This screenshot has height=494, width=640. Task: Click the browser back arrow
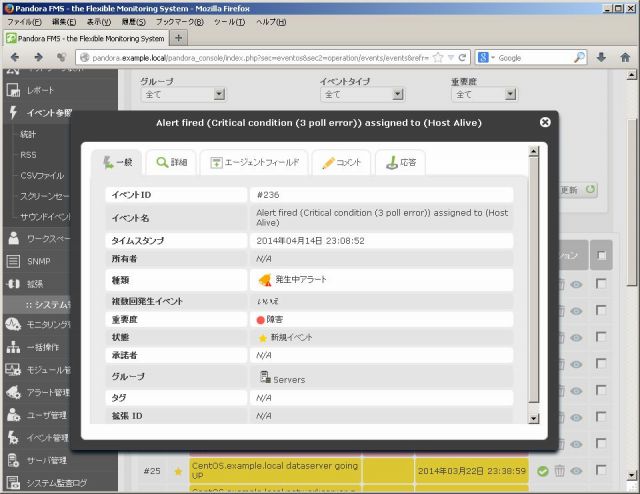coord(15,57)
